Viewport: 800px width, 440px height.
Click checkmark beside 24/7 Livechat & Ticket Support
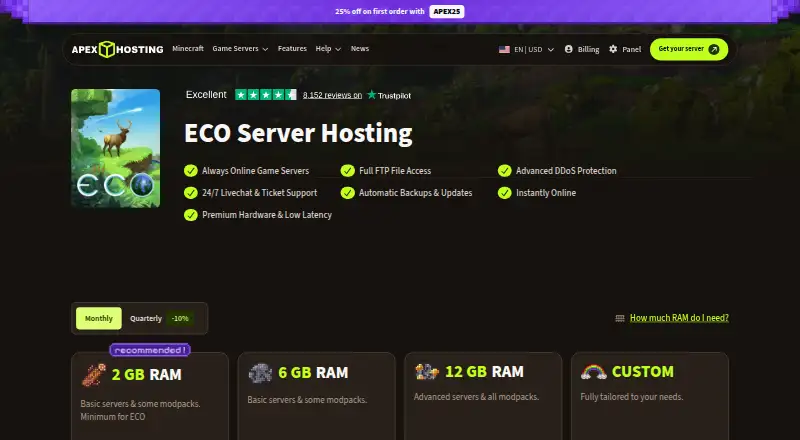191,192
